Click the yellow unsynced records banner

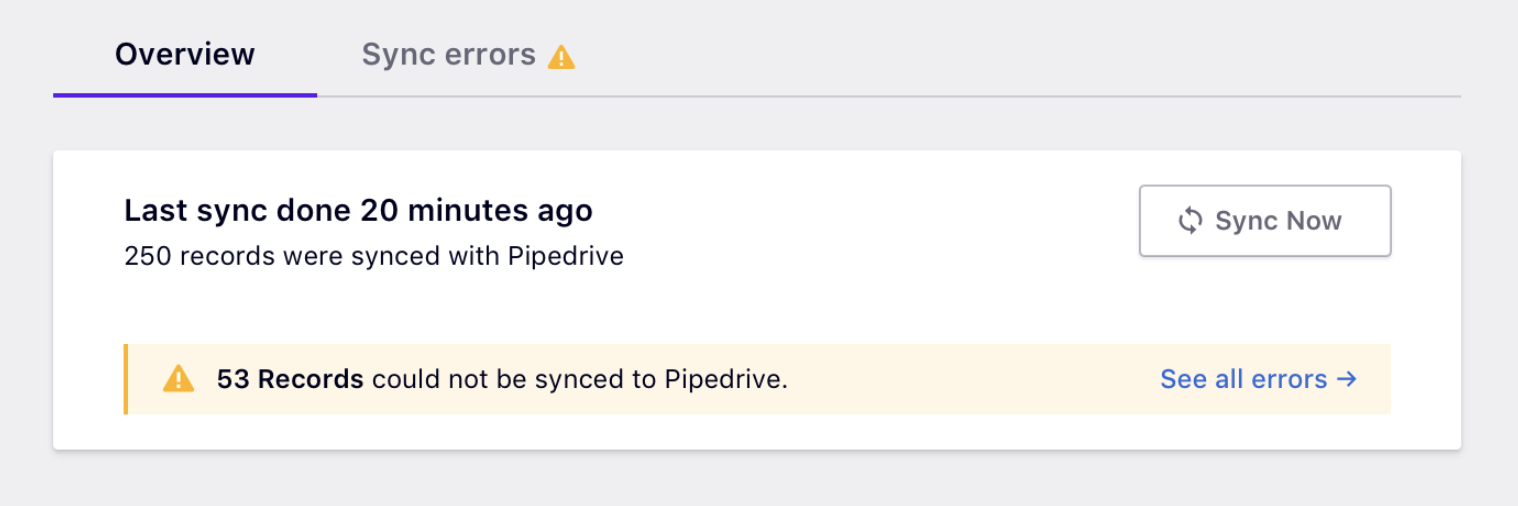pos(950,379)
